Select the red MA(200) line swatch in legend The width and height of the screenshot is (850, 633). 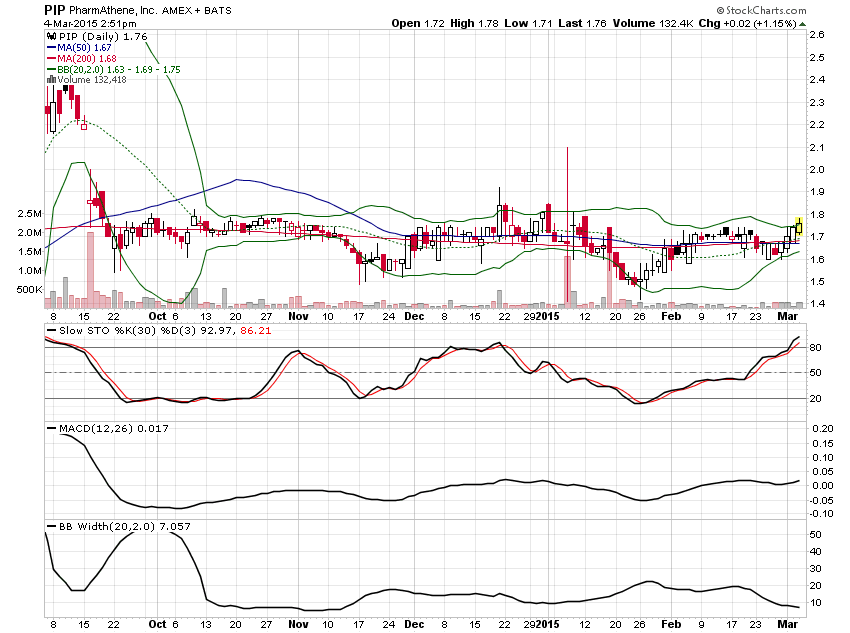[51, 59]
